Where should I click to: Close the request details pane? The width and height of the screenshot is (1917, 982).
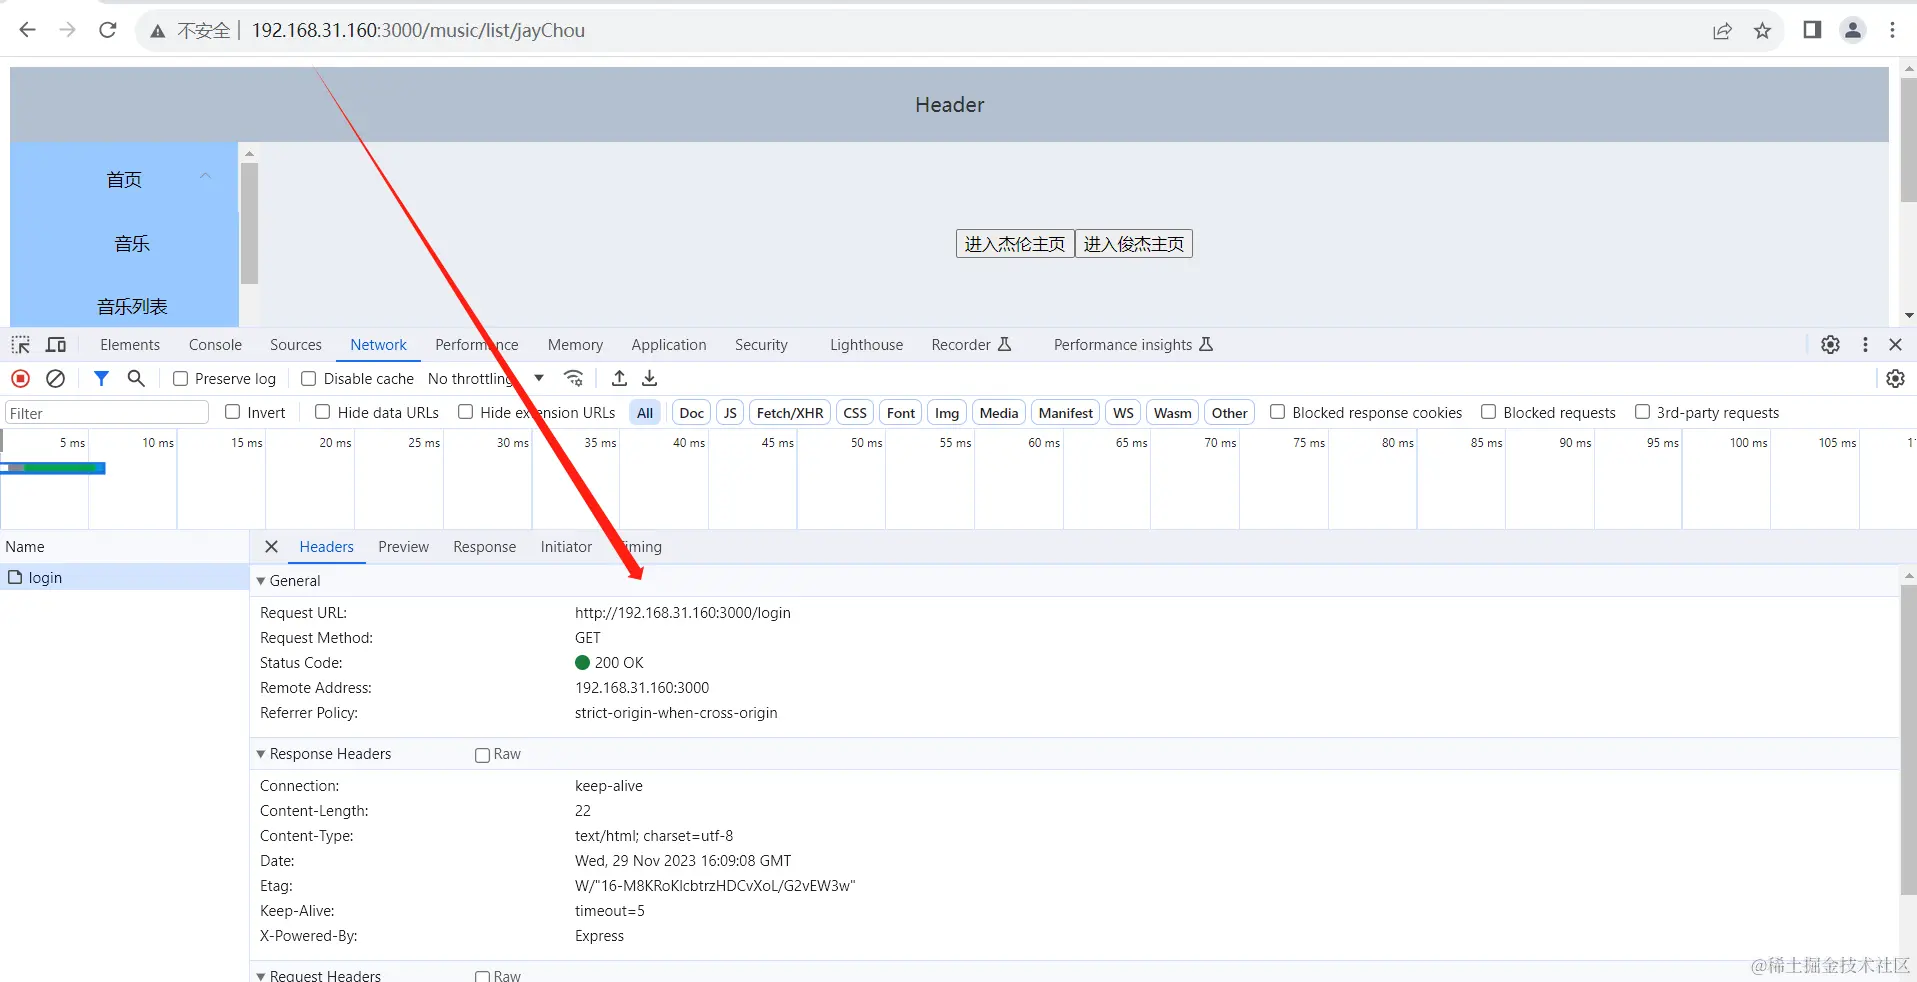click(271, 547)
